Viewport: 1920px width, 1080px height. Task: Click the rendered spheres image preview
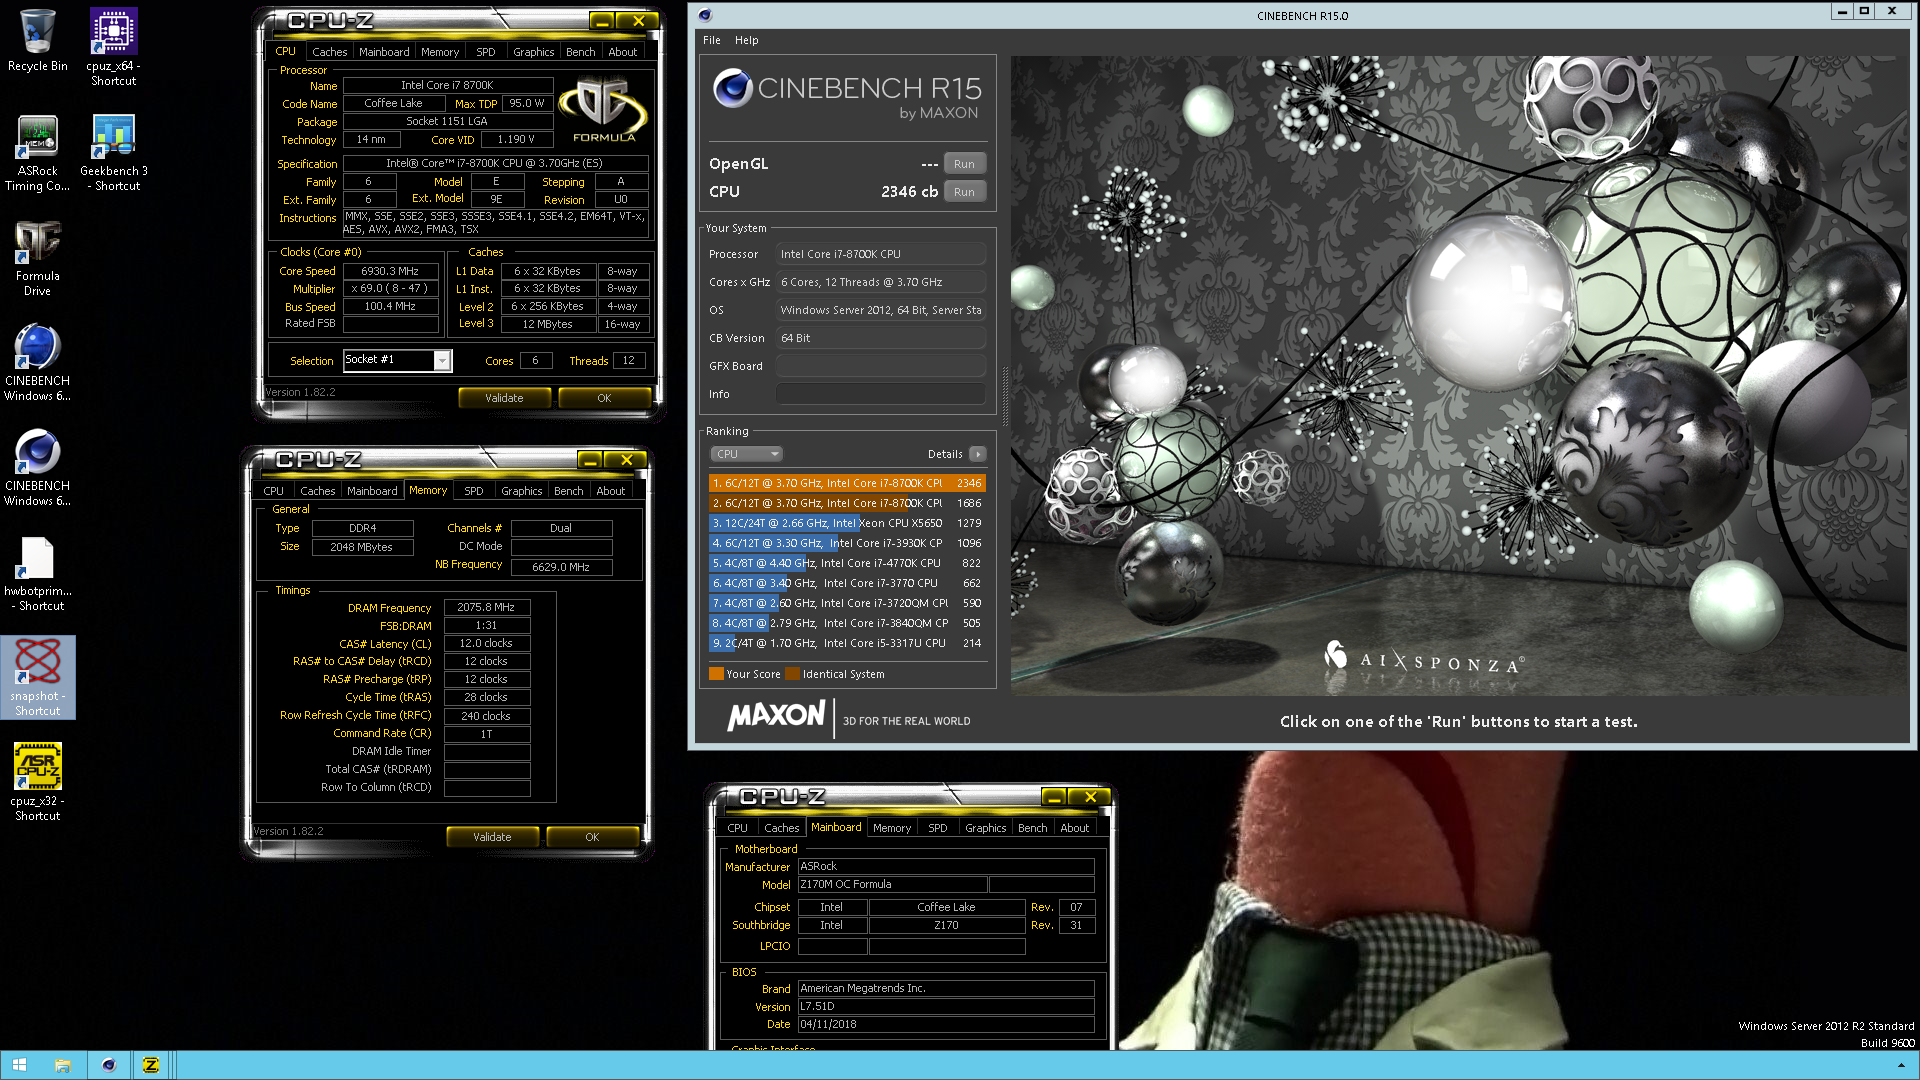tap(1458, 375)
